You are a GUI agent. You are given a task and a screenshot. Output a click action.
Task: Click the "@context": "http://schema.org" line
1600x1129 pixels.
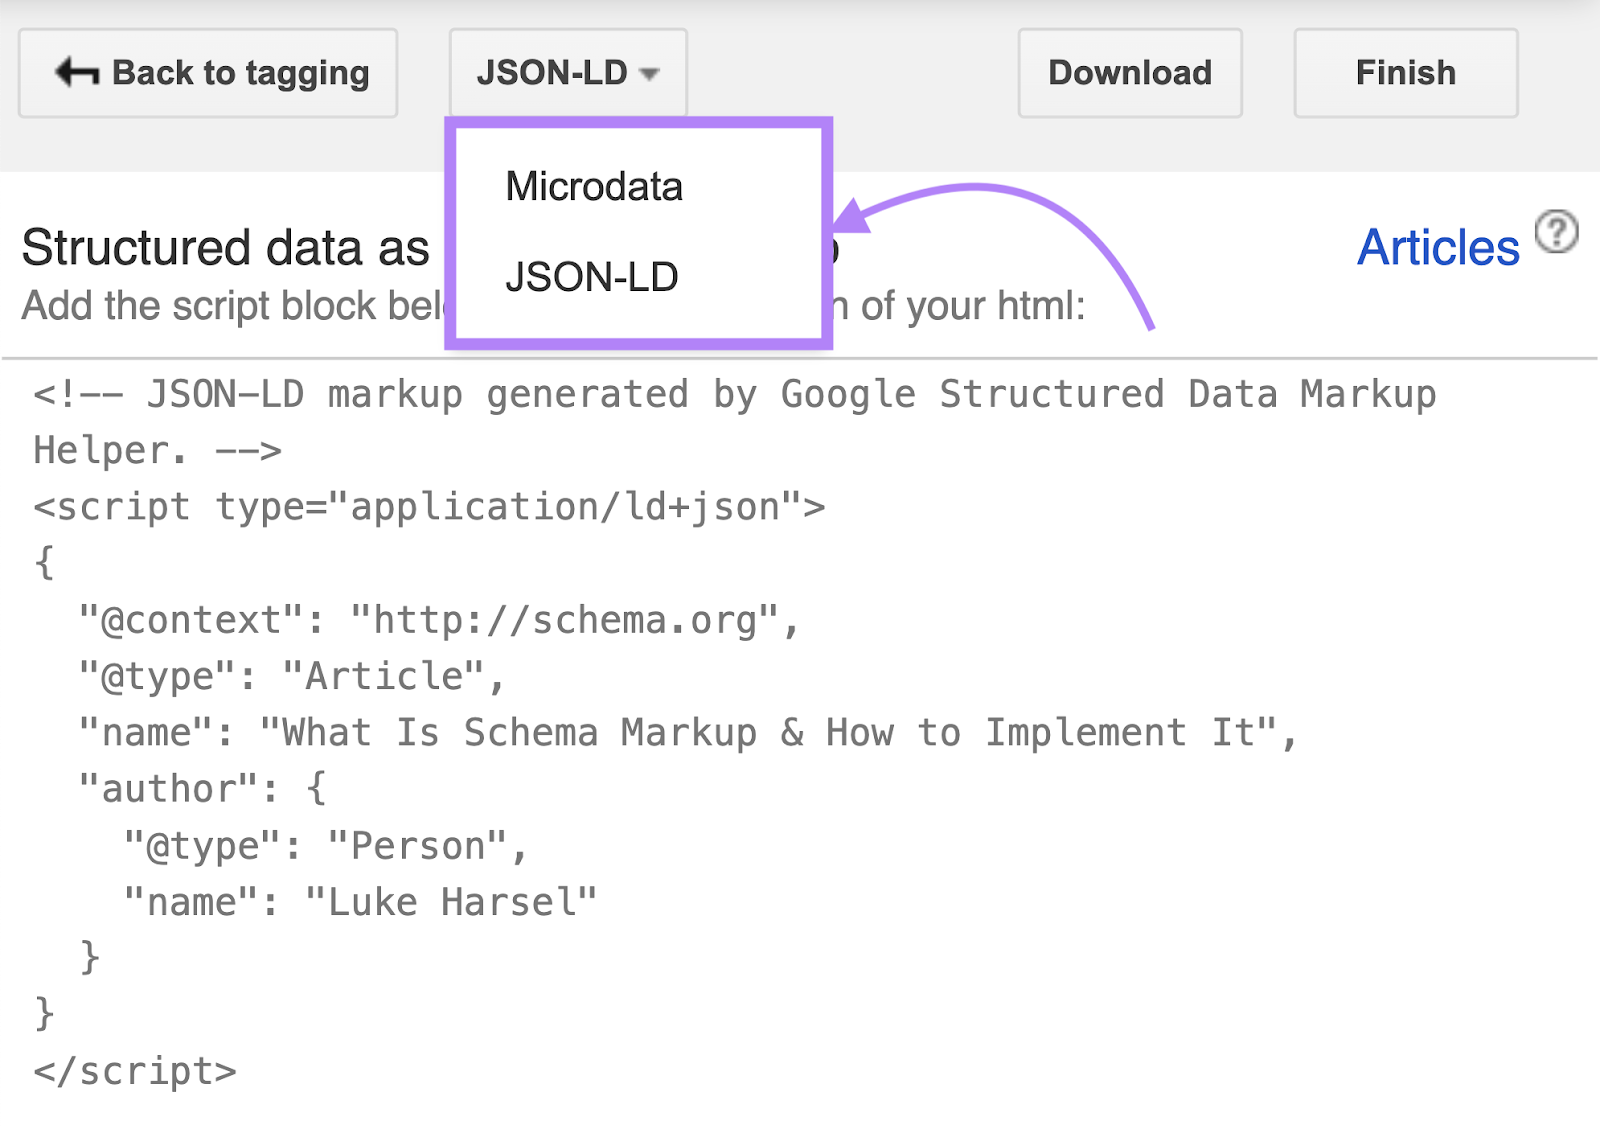[439, 621]
